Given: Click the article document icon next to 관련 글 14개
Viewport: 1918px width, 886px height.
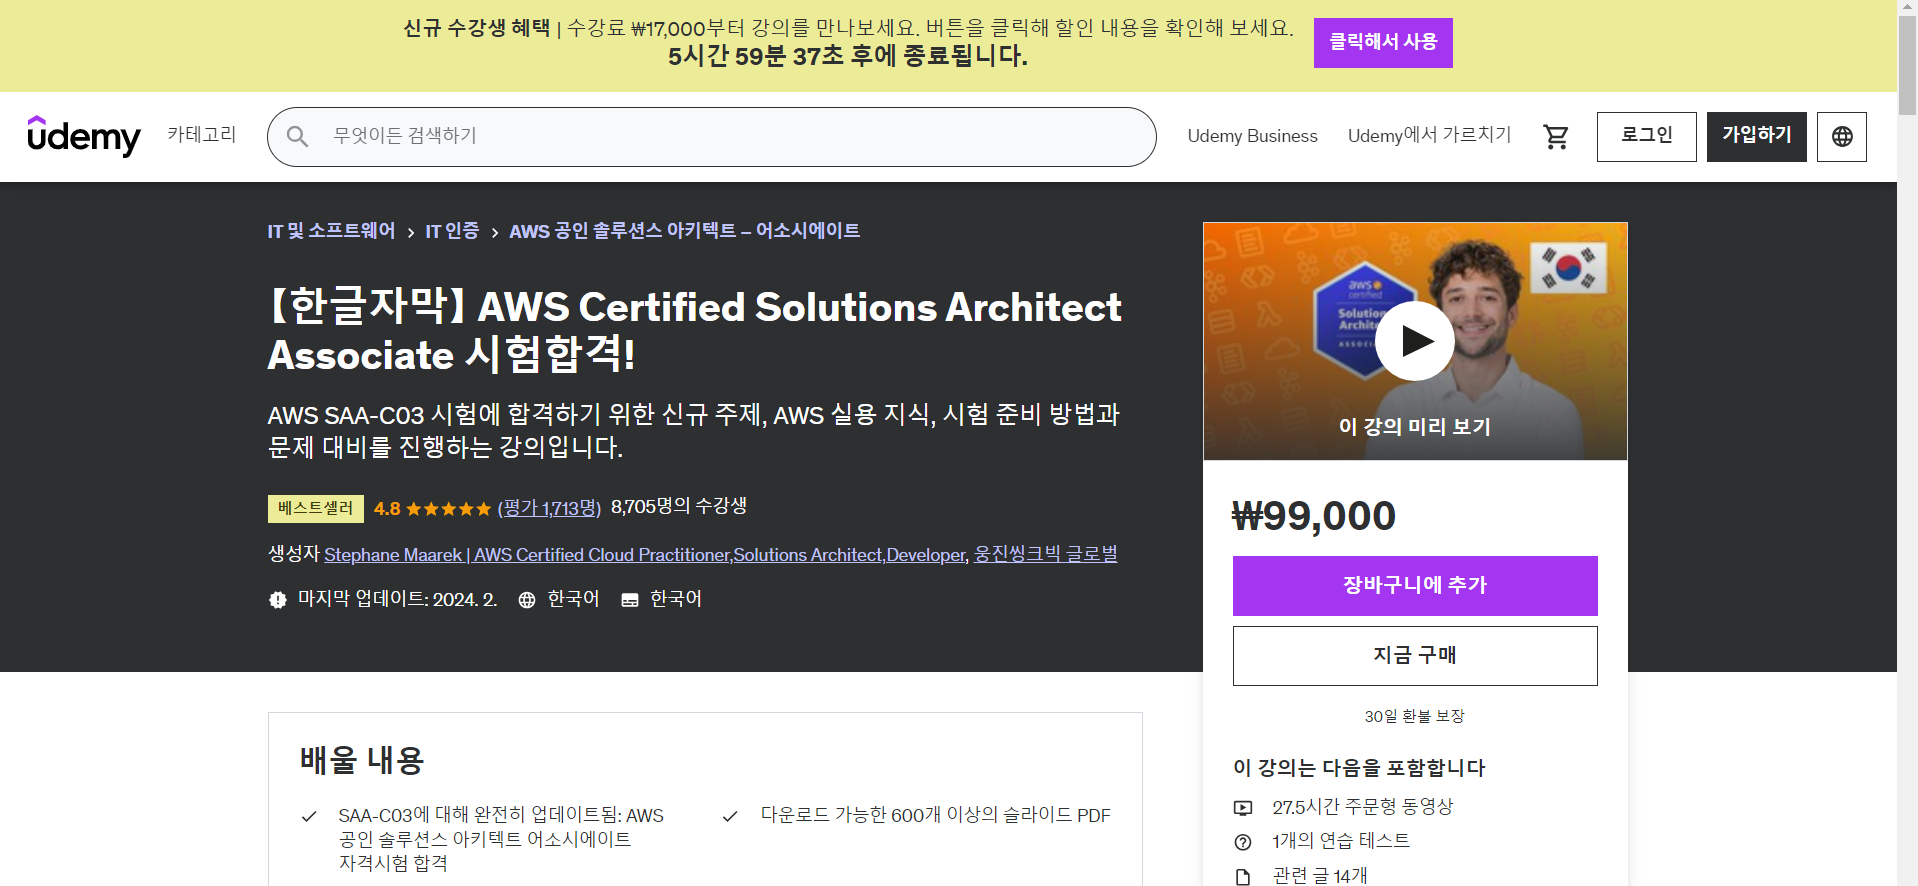Looking at the screenshot, I should (1243, 877).
